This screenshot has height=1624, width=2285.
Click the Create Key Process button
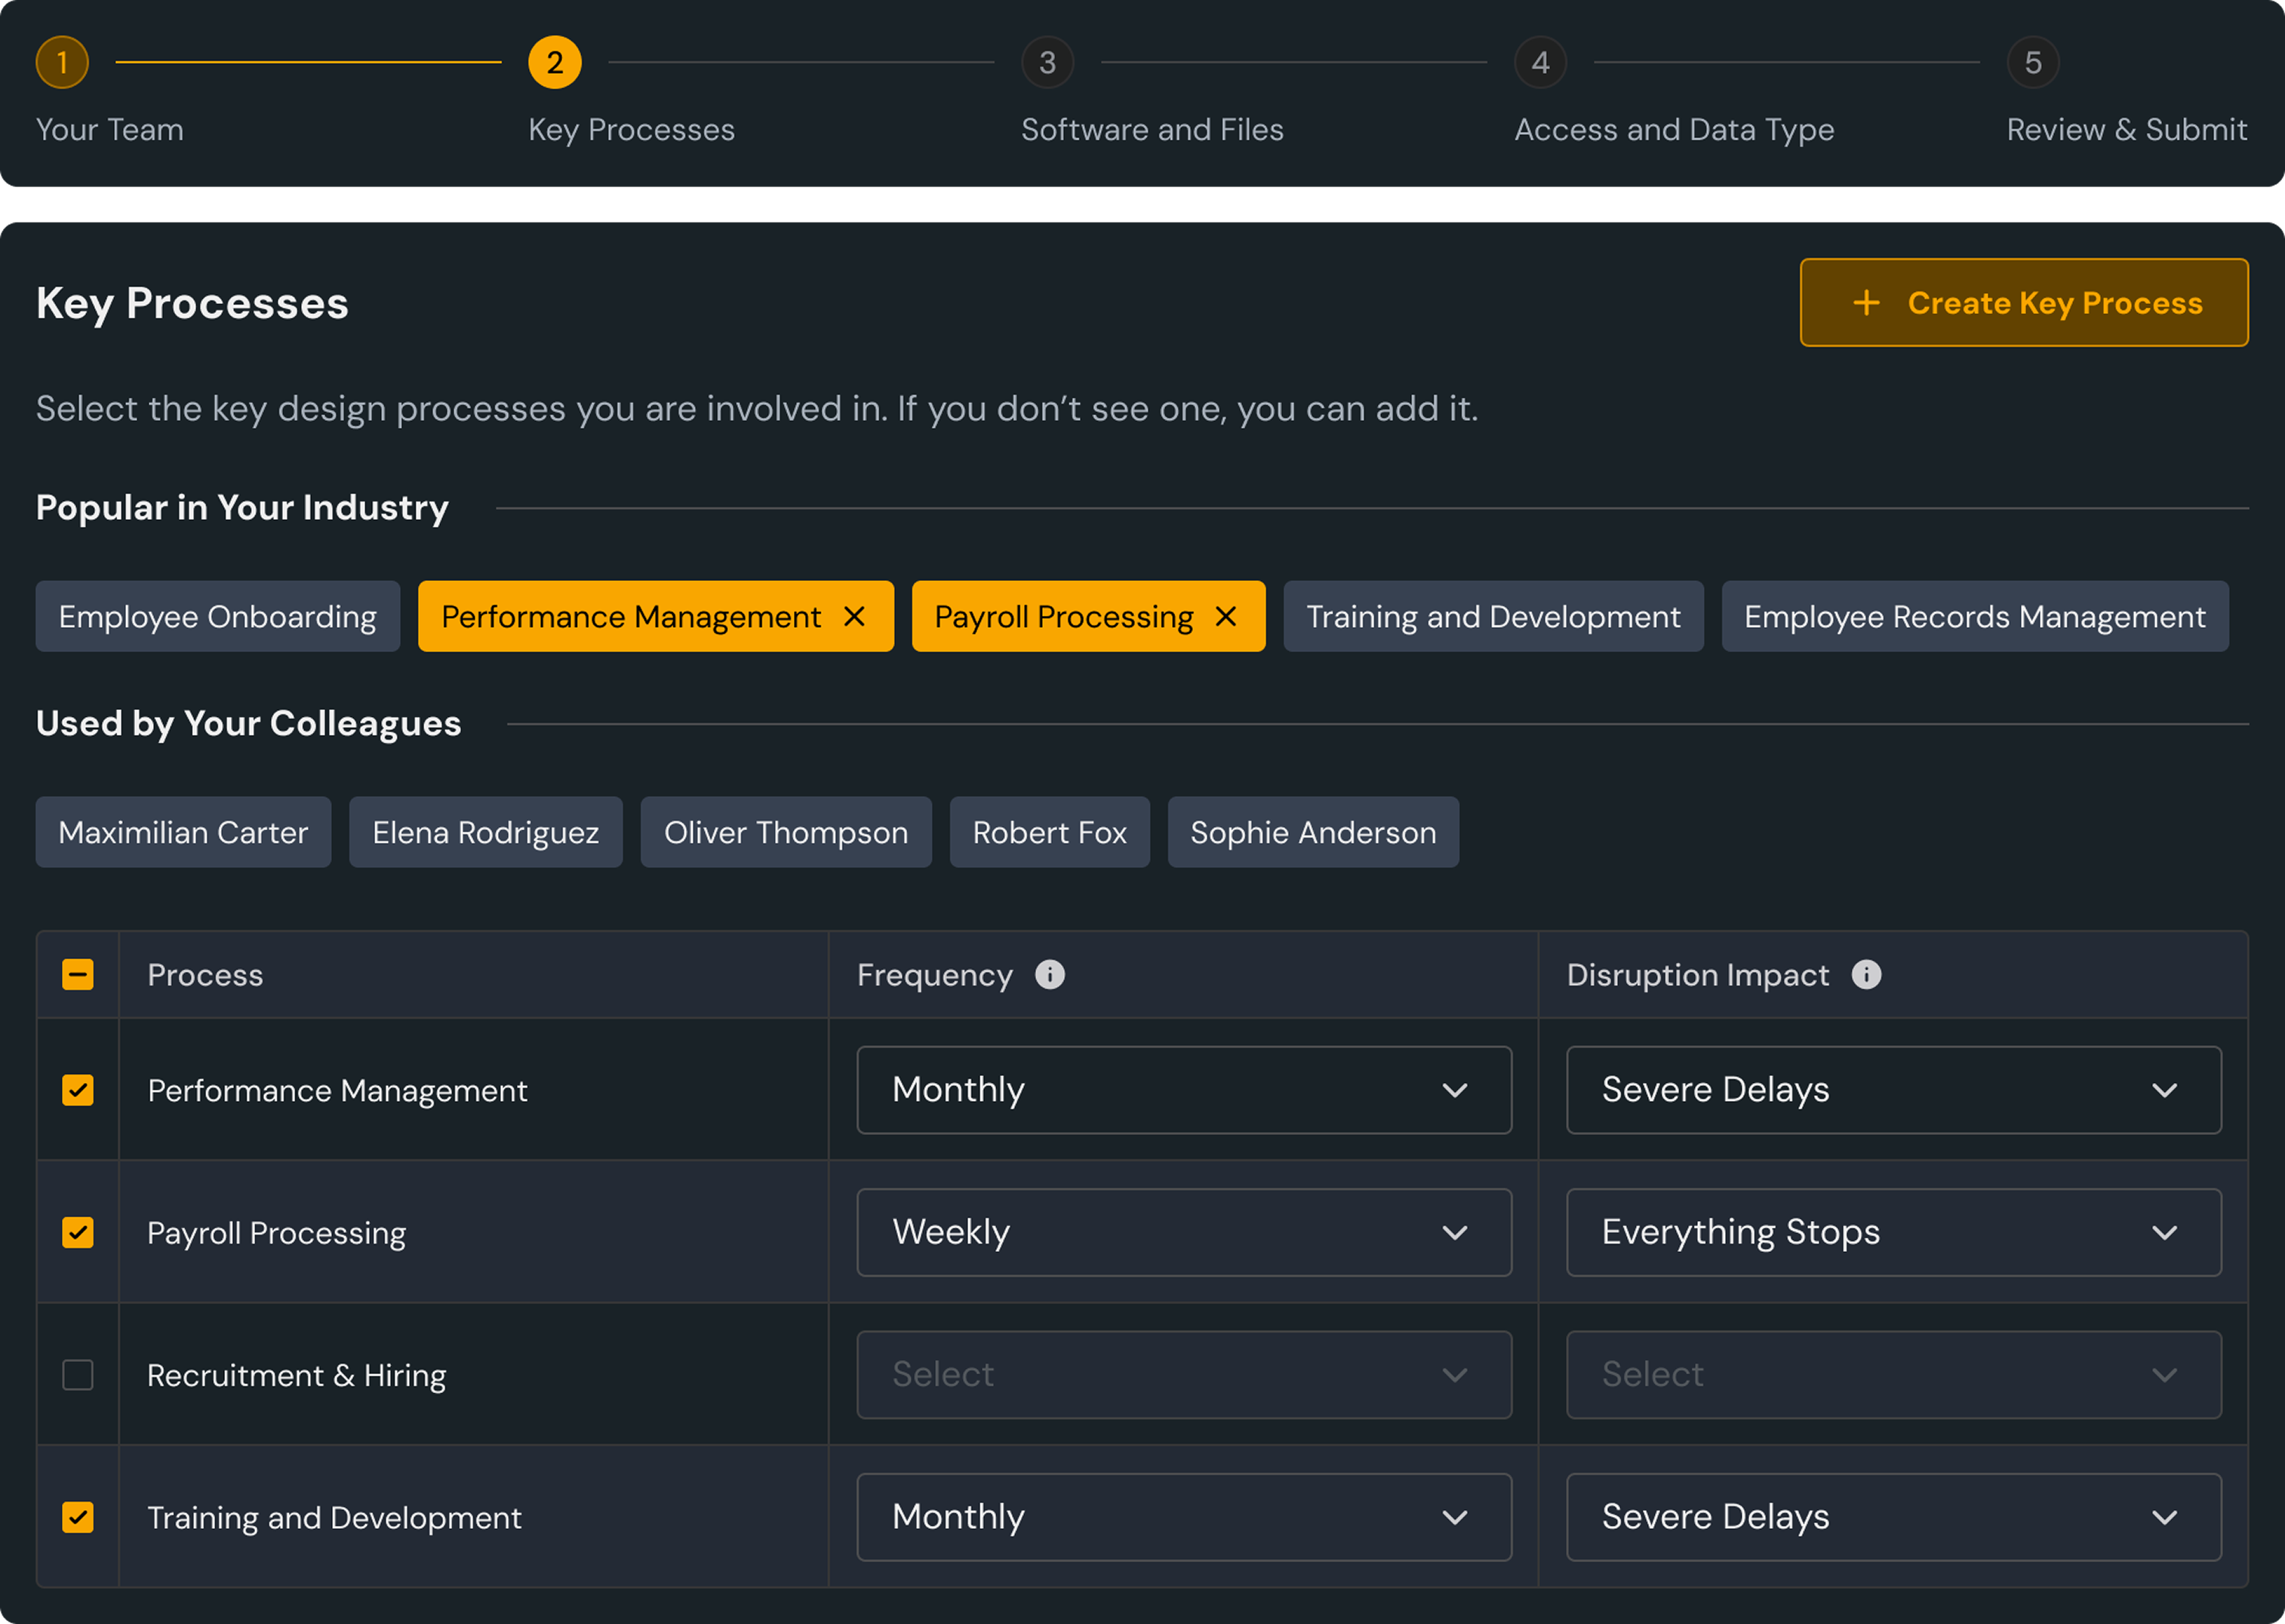point(2023,303)
